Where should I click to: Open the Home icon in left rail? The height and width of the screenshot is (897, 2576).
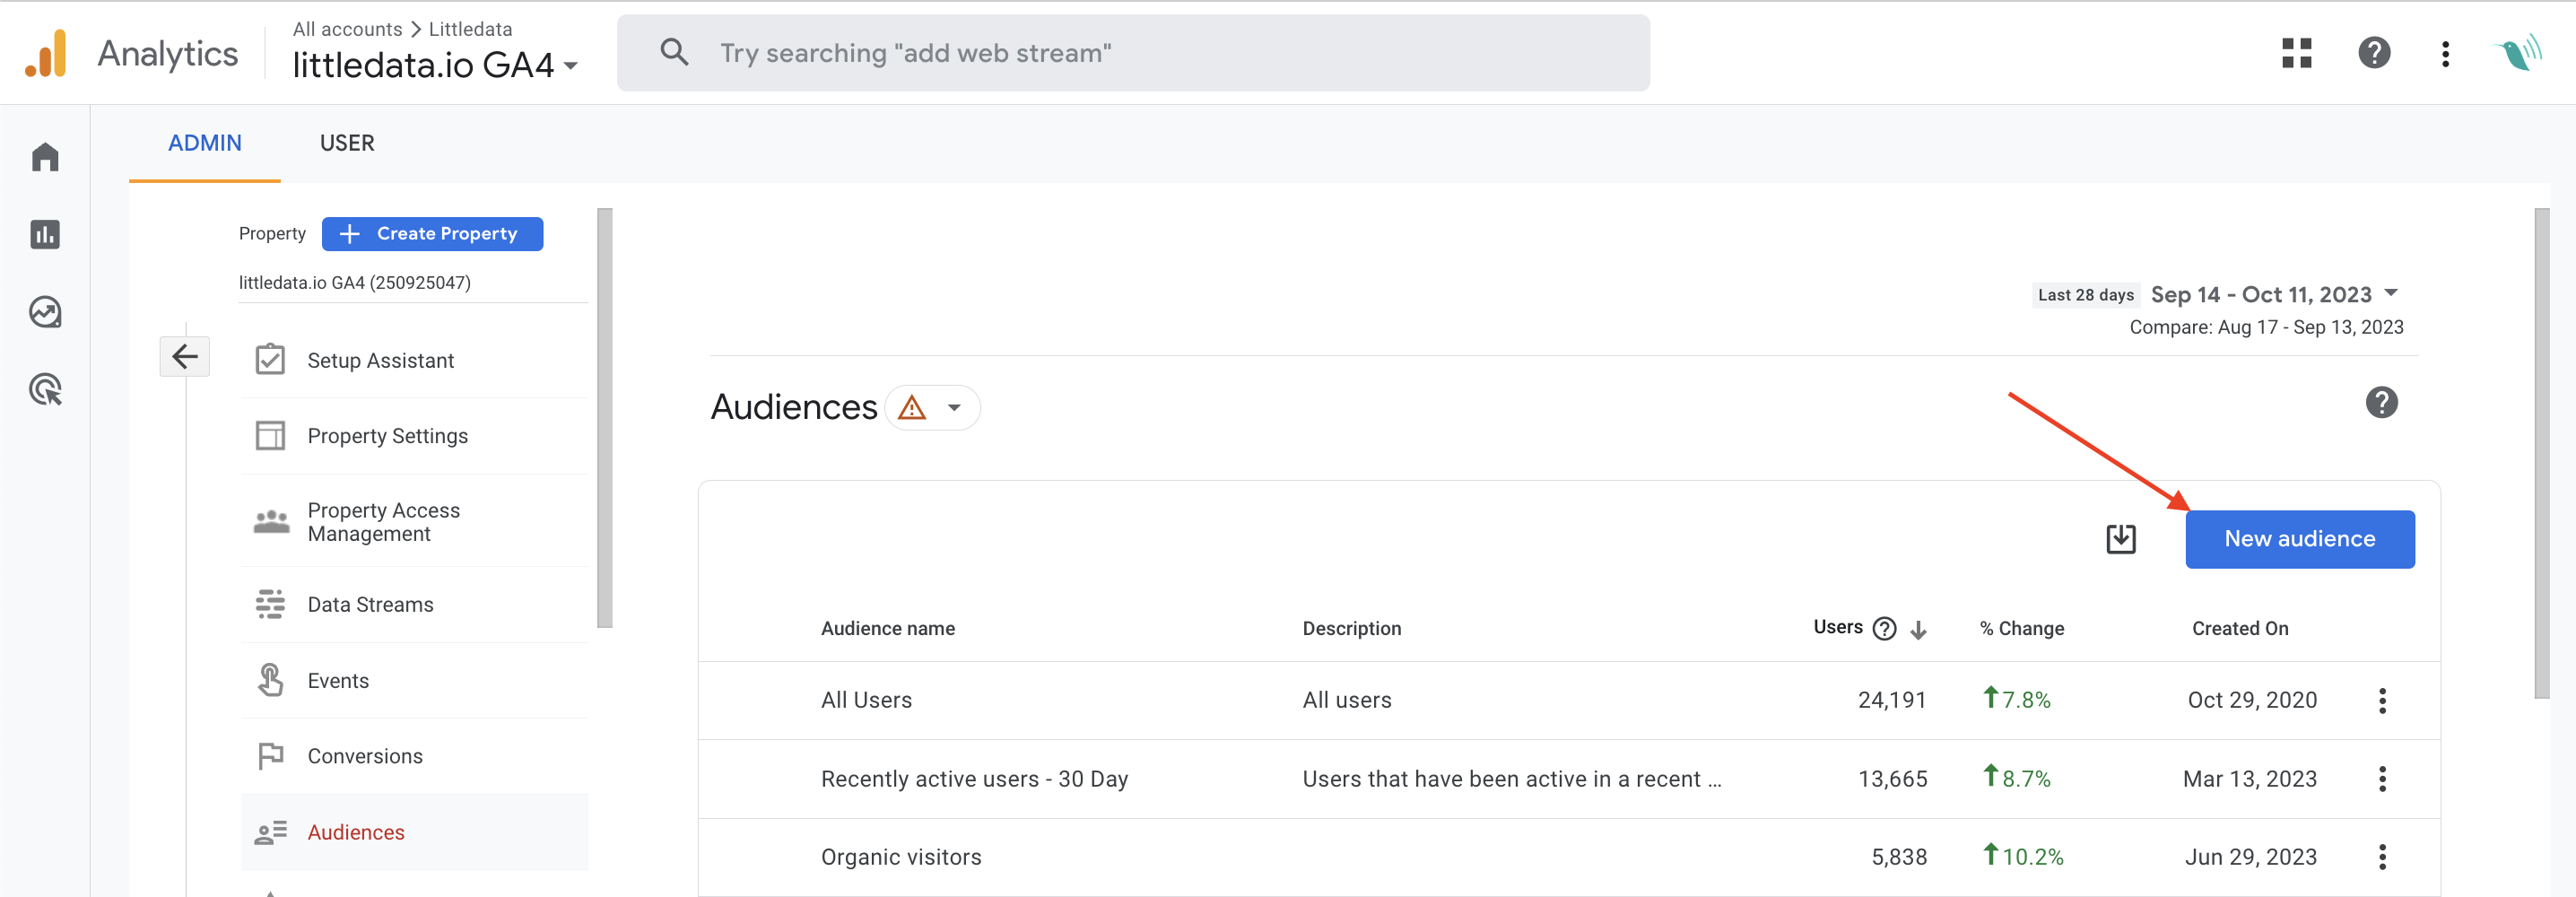tap(45, 157)
